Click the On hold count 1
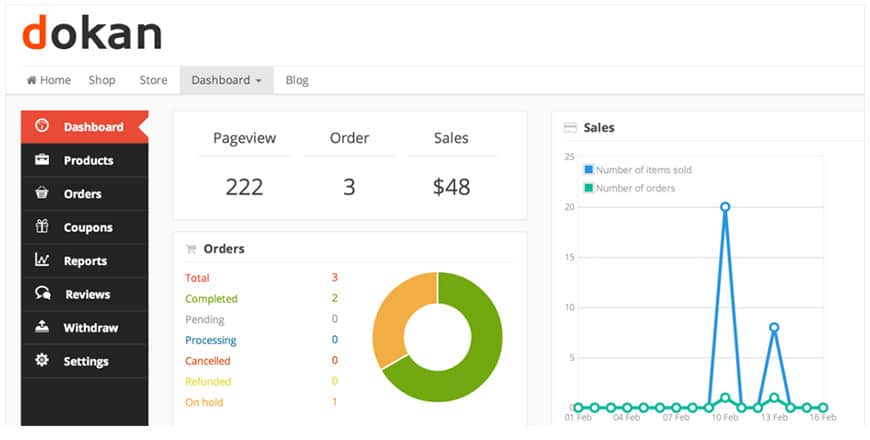 (335, 402)
